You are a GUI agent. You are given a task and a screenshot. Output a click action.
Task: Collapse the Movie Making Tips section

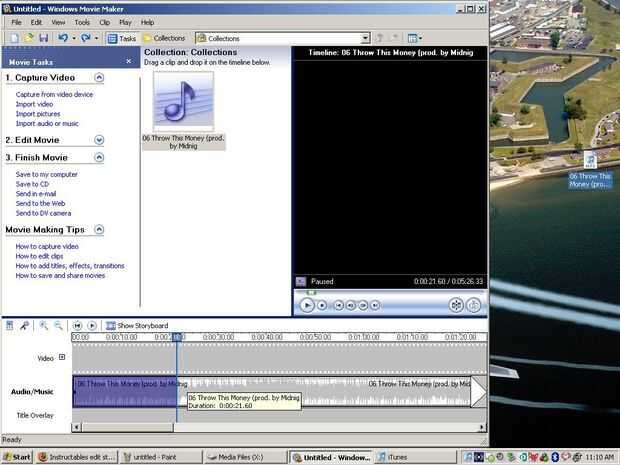(99, 229)
